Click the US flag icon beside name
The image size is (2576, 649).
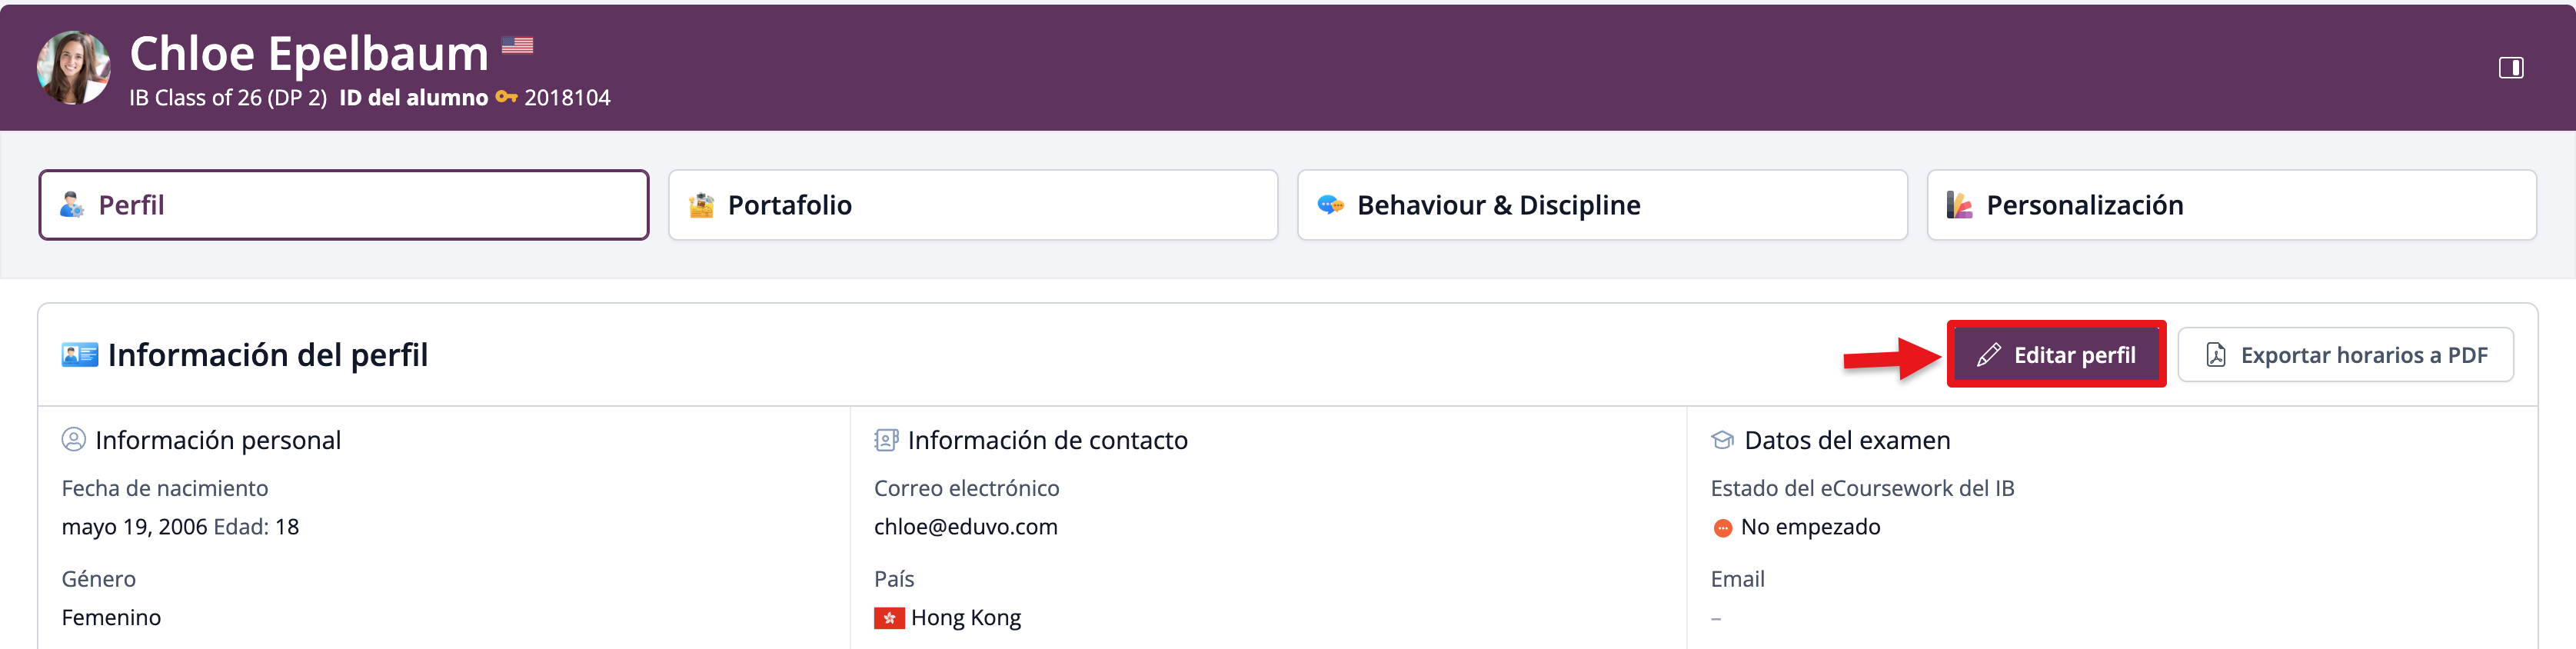click(517, 45)
